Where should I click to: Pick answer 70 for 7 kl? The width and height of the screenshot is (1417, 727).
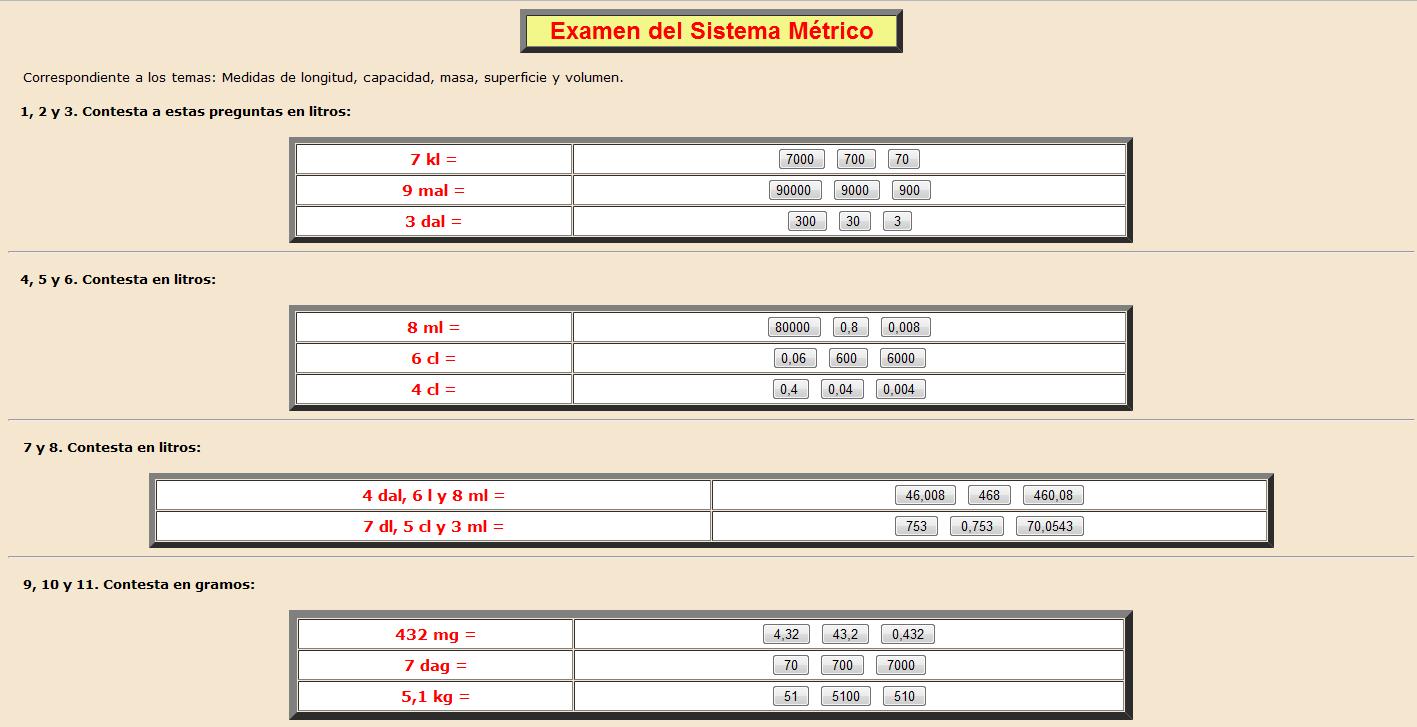tap(902, 159)
